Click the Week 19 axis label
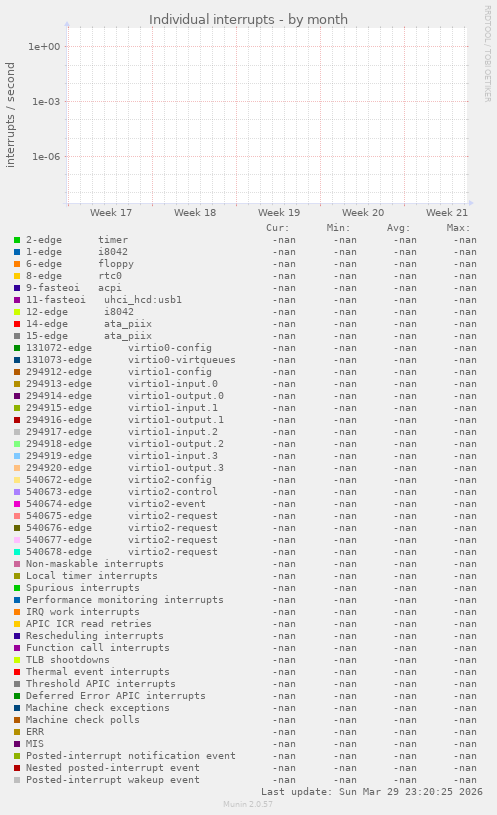The width and height of the screenshot is (497, 815). point(279,213)
